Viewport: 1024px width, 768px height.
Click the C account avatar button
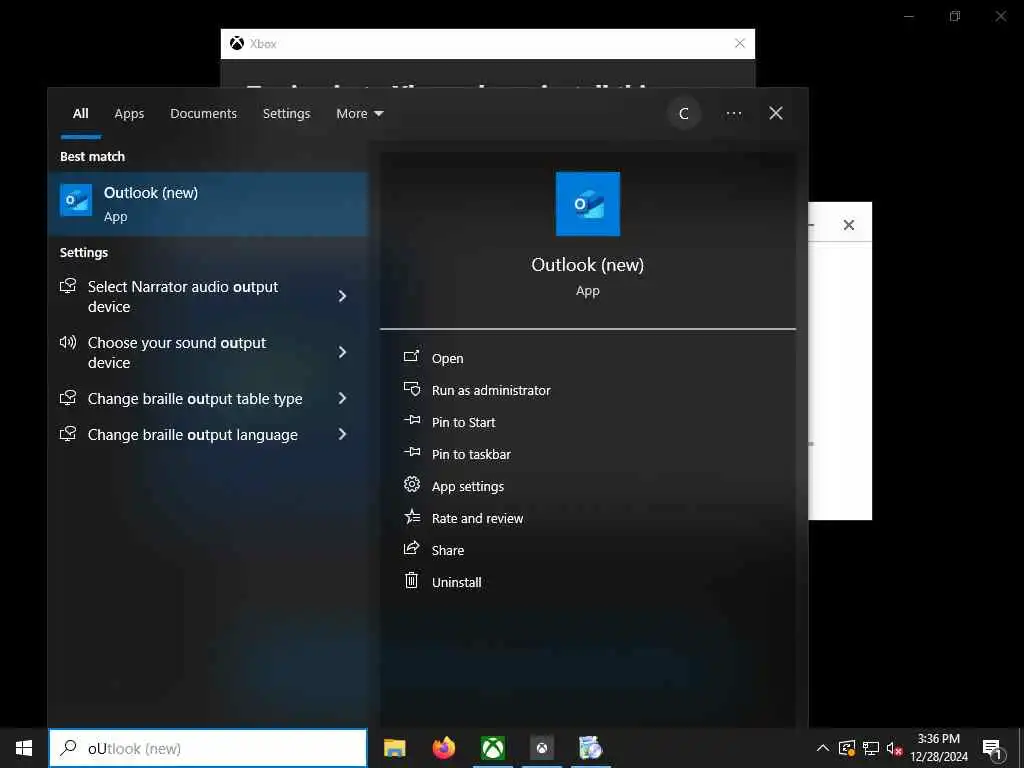coord(684,114)
